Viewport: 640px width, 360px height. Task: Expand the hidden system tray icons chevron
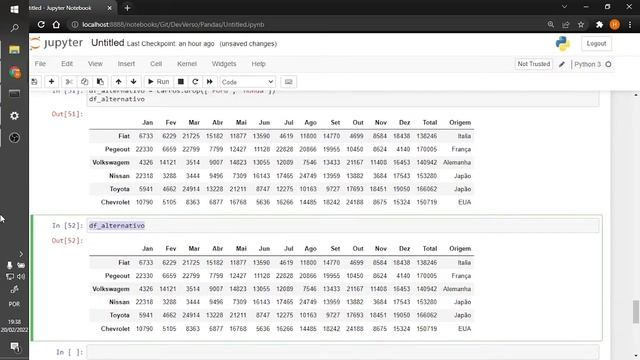pos(21,254)
